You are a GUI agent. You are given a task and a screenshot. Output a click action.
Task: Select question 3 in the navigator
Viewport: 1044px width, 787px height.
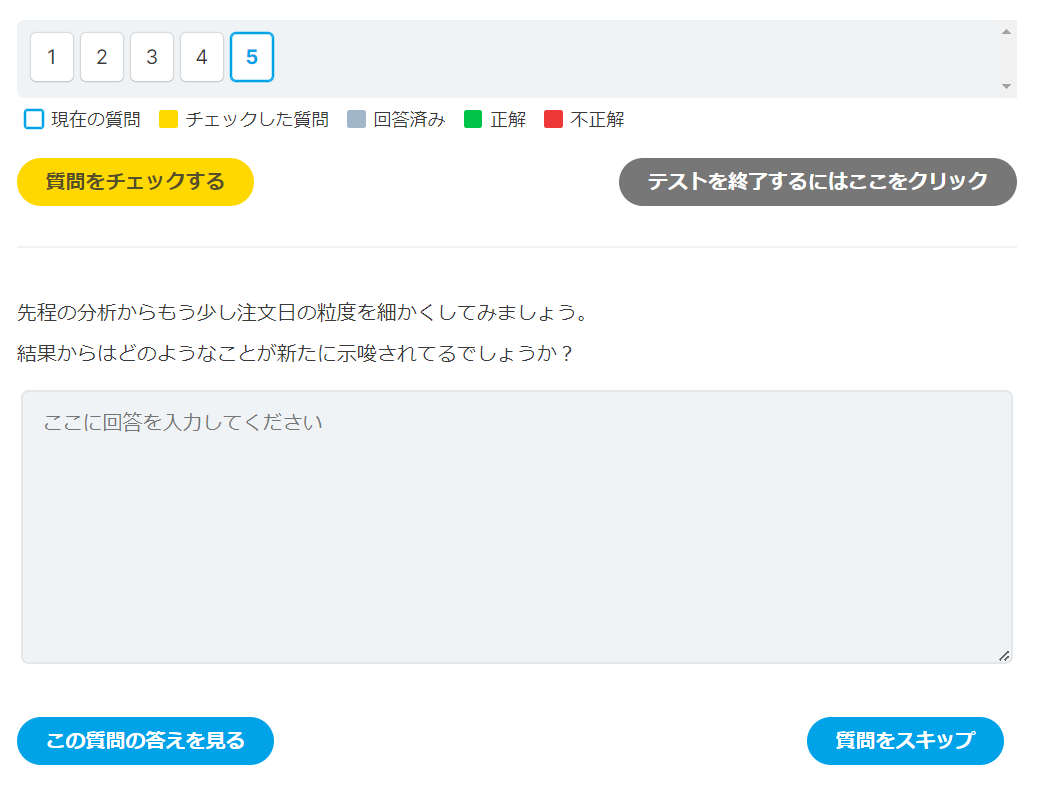pyautogui.click(x=152, y=57)
